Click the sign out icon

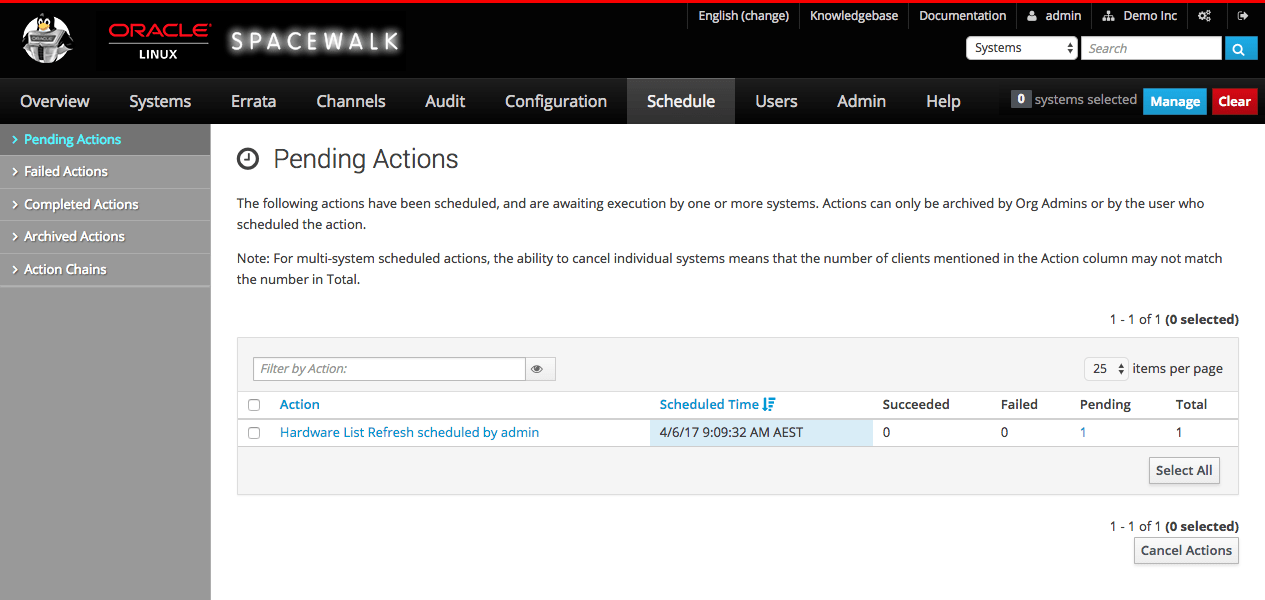point(1243,16)
